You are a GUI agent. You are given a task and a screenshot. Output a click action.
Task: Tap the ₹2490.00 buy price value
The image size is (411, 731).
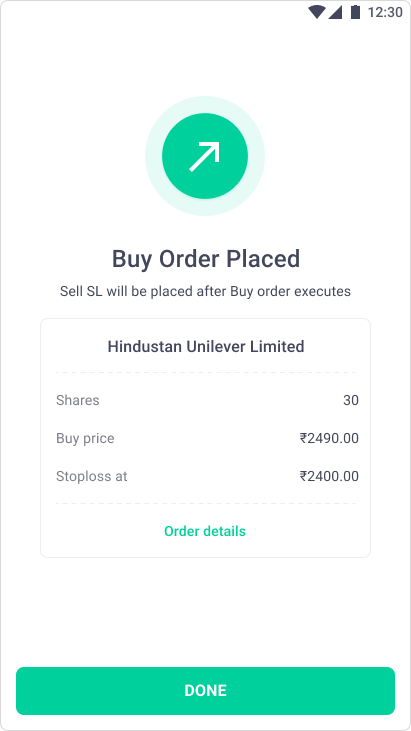(329, 439)
